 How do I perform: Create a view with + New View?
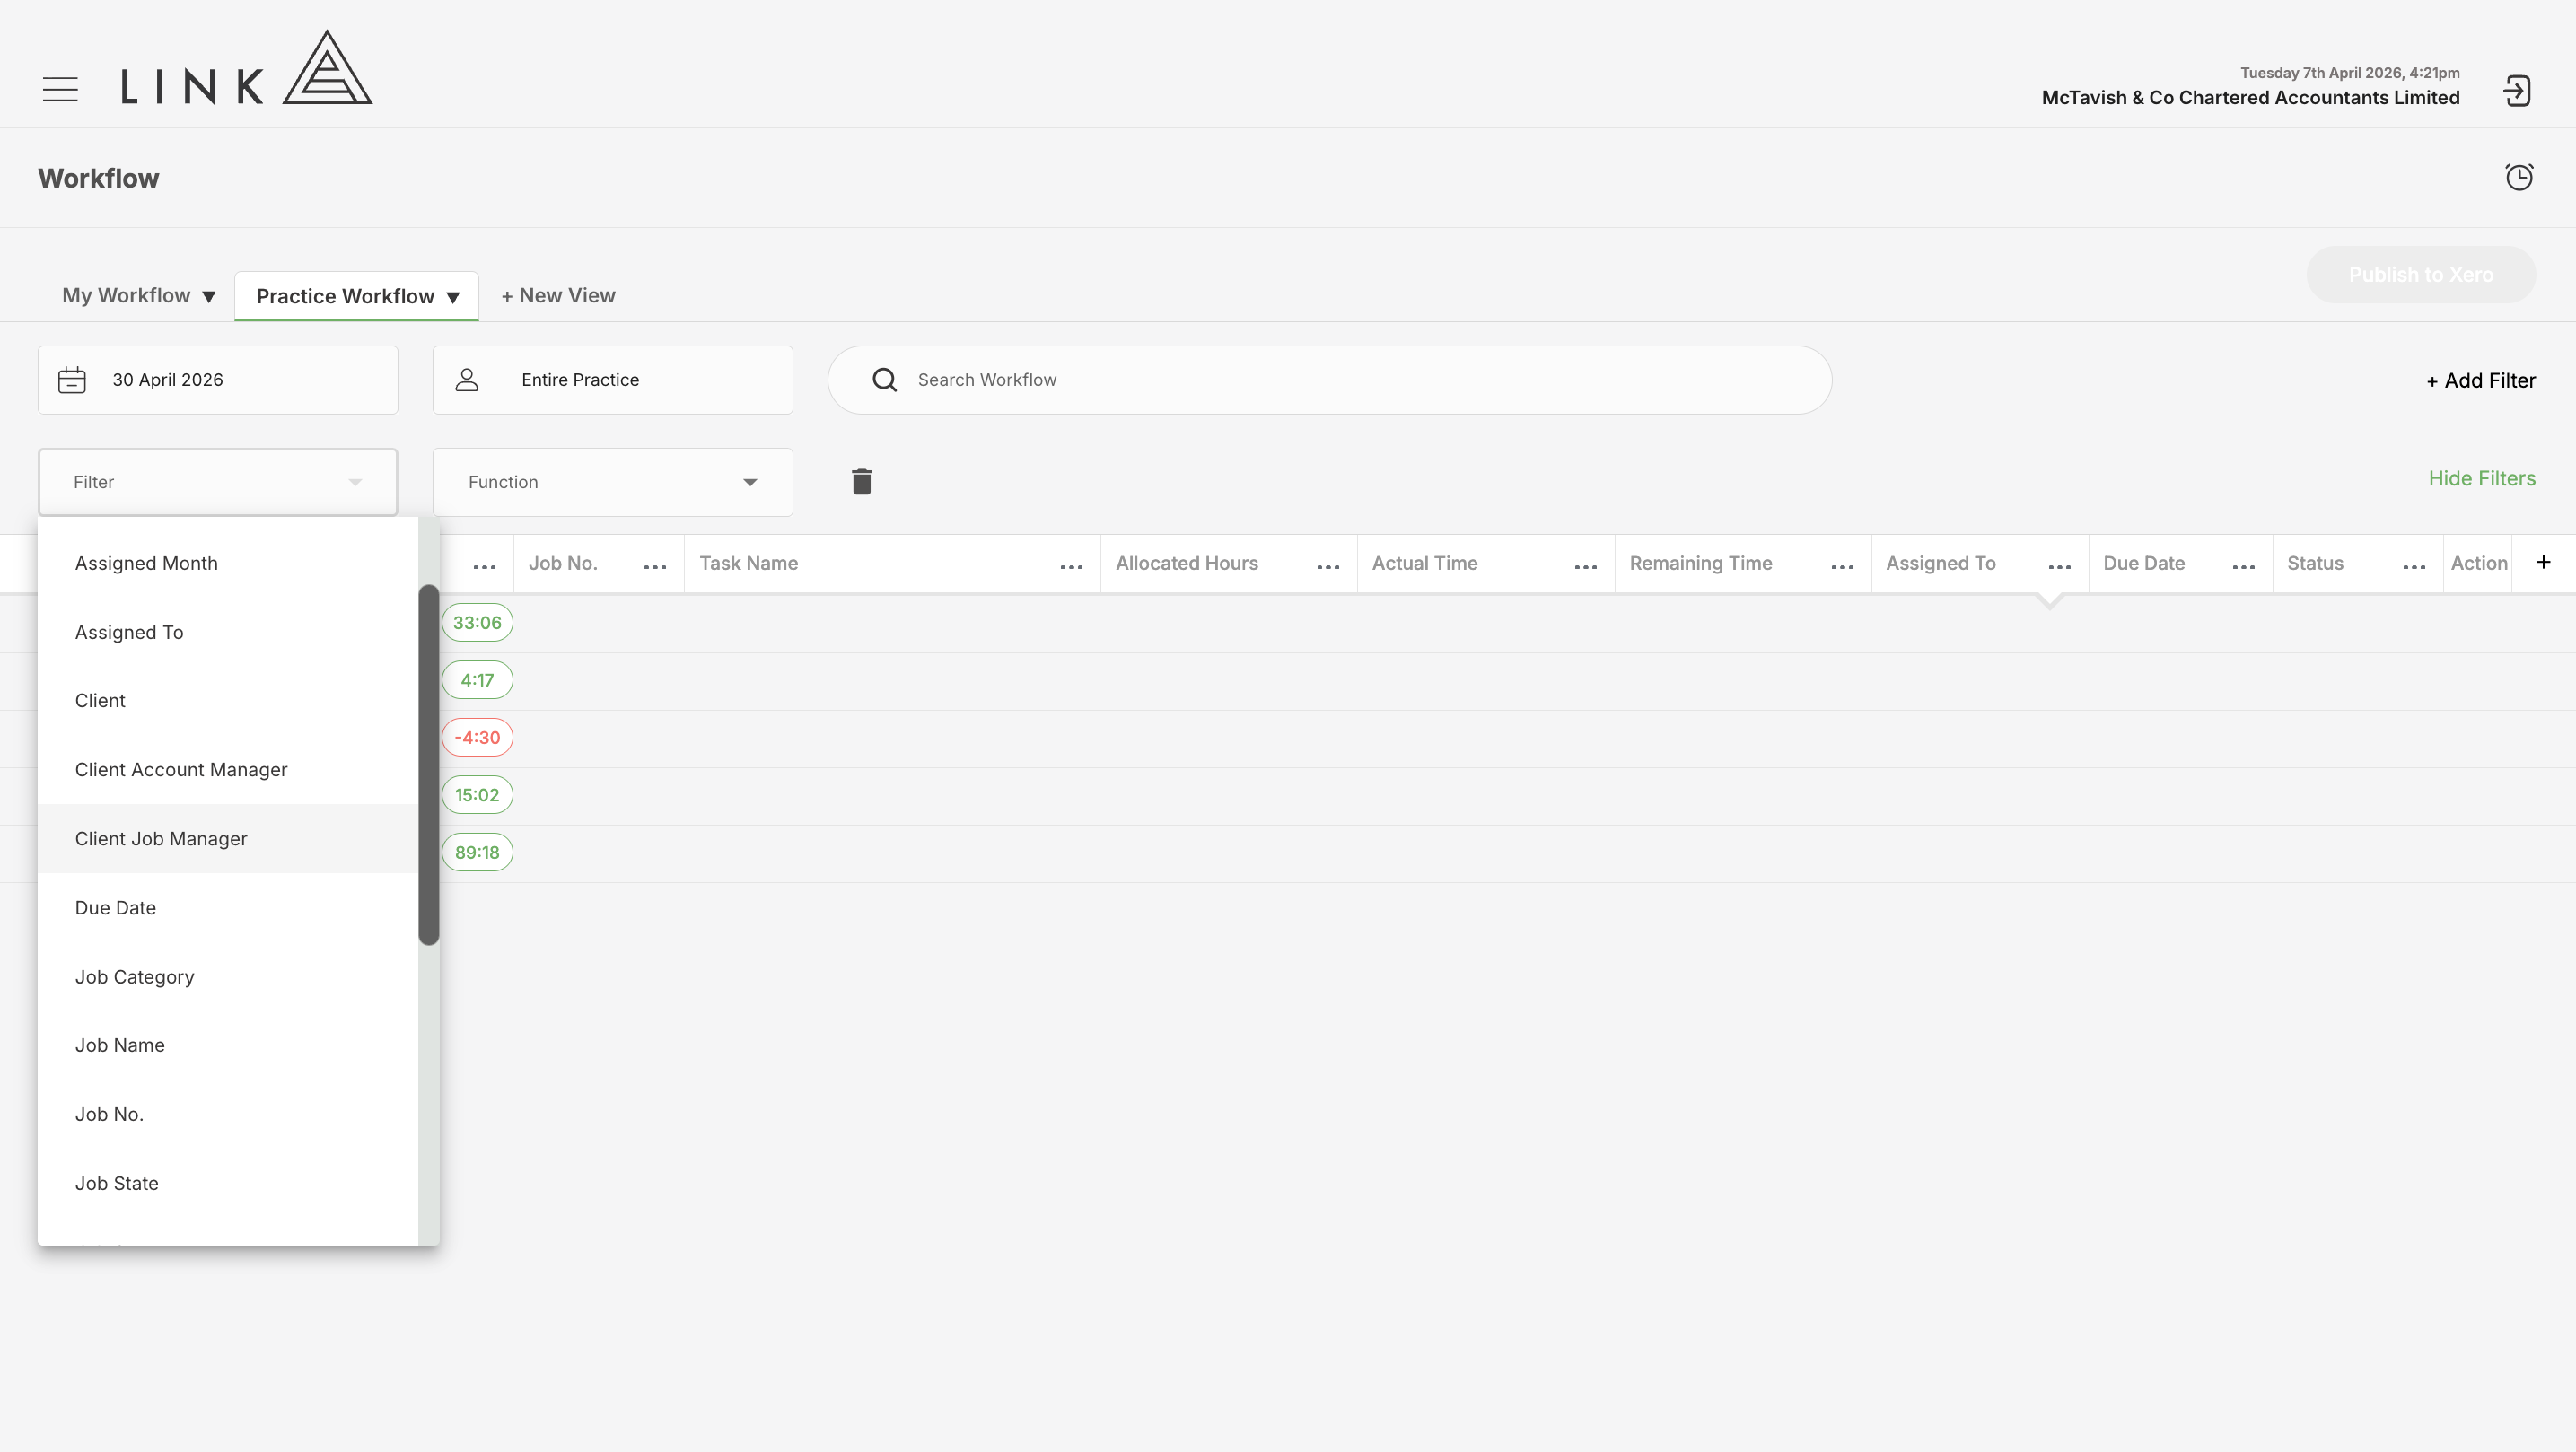[x=558, y=296]
